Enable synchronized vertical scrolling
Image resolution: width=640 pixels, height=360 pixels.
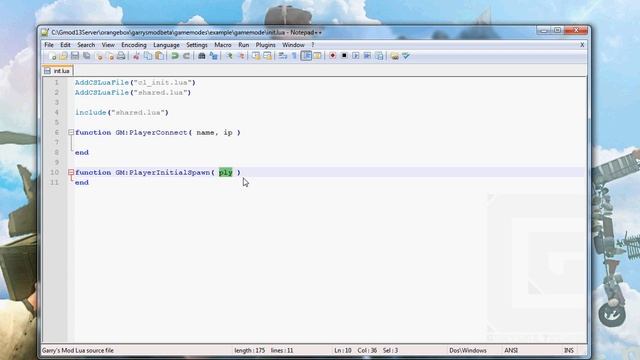point(256,56)
